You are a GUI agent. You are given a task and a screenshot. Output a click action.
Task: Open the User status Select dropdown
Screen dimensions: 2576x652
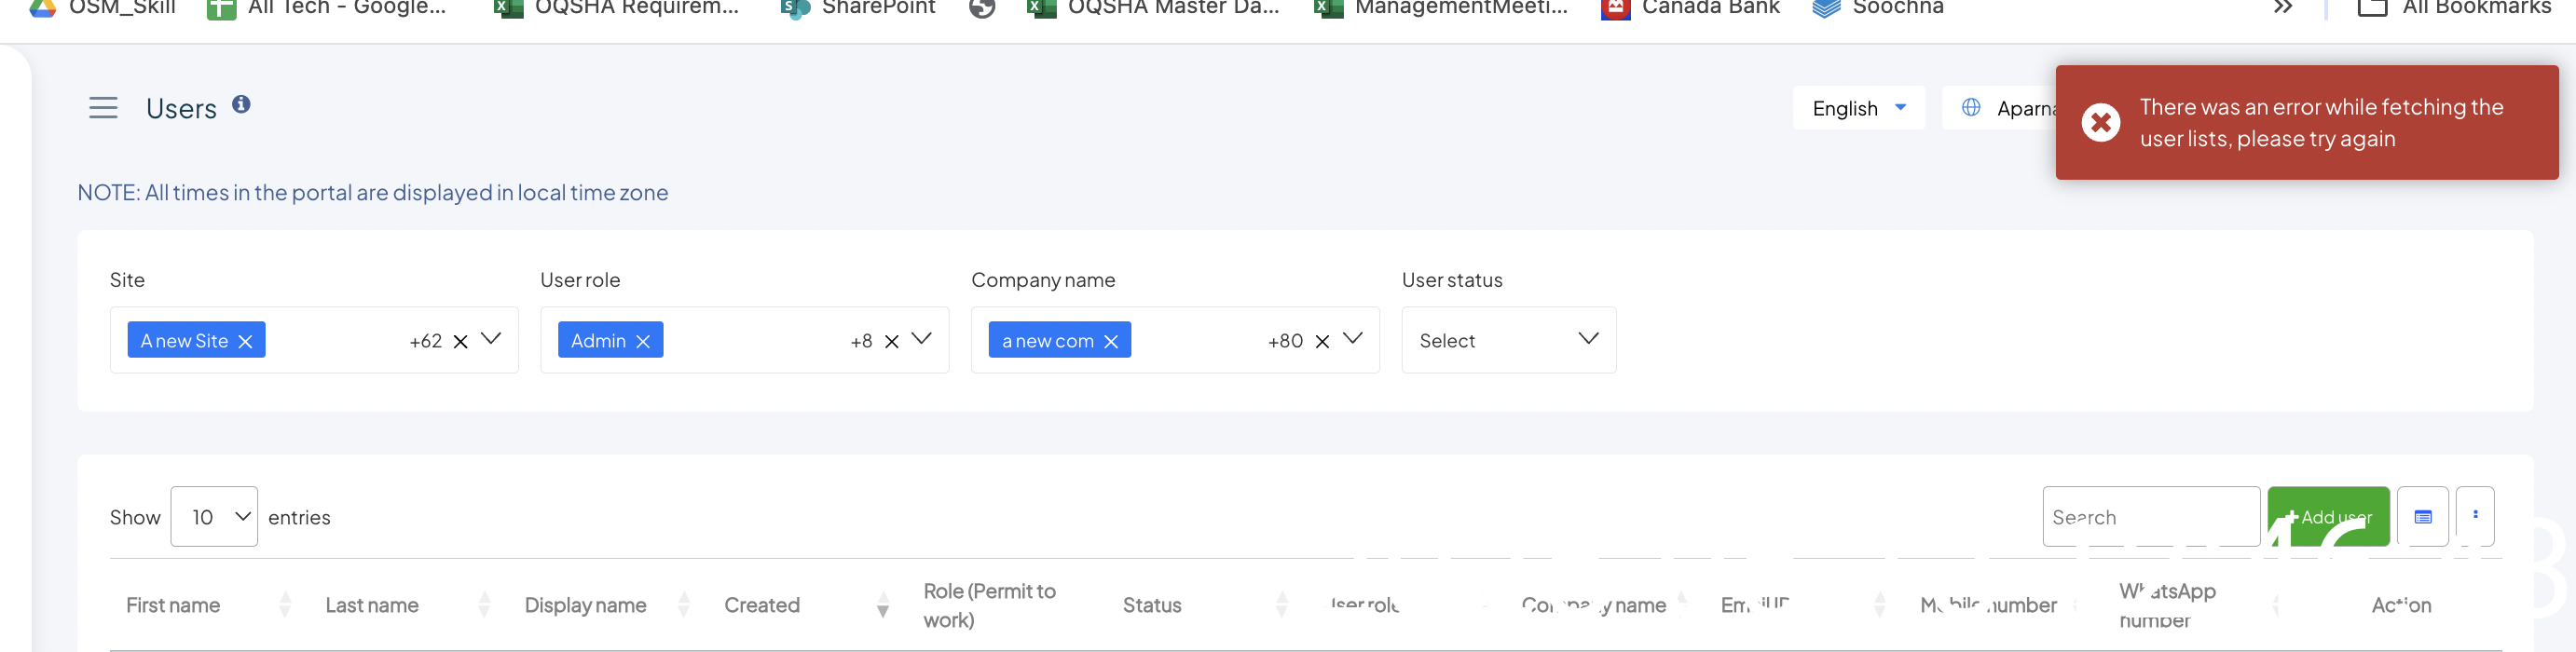pyautogui.click(x=1508, y=341)
